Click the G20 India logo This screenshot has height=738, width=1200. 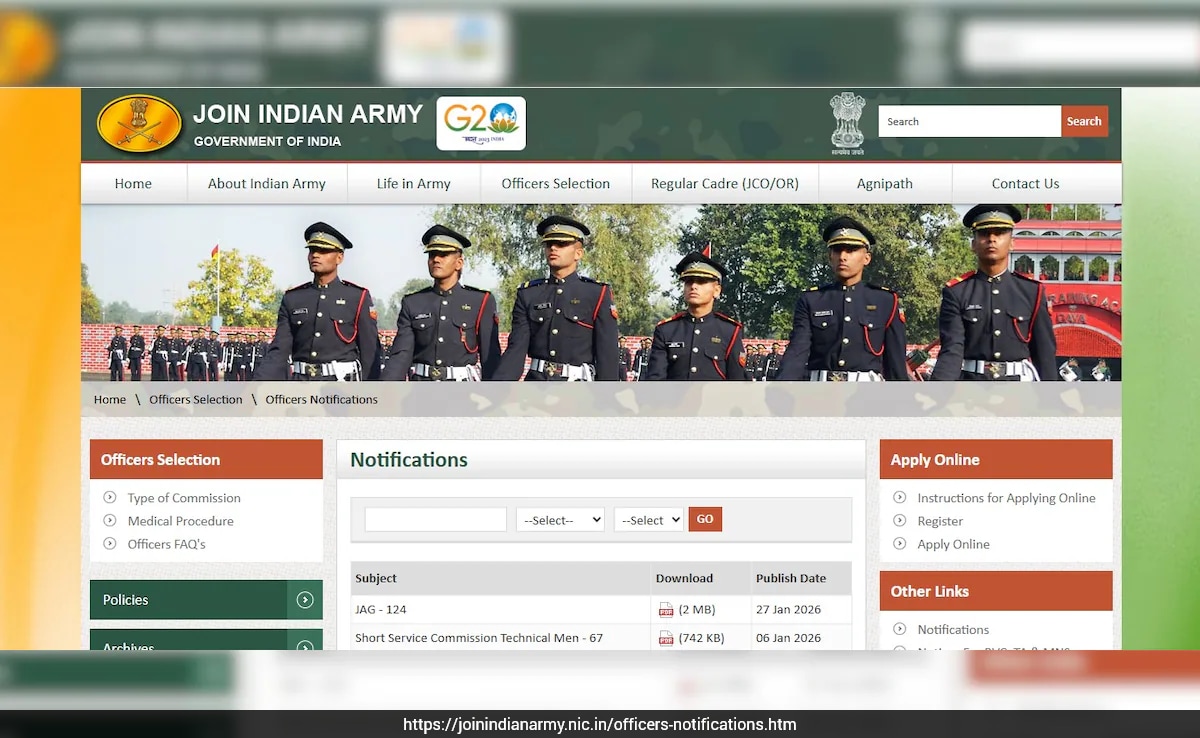[x=481, y=124]
